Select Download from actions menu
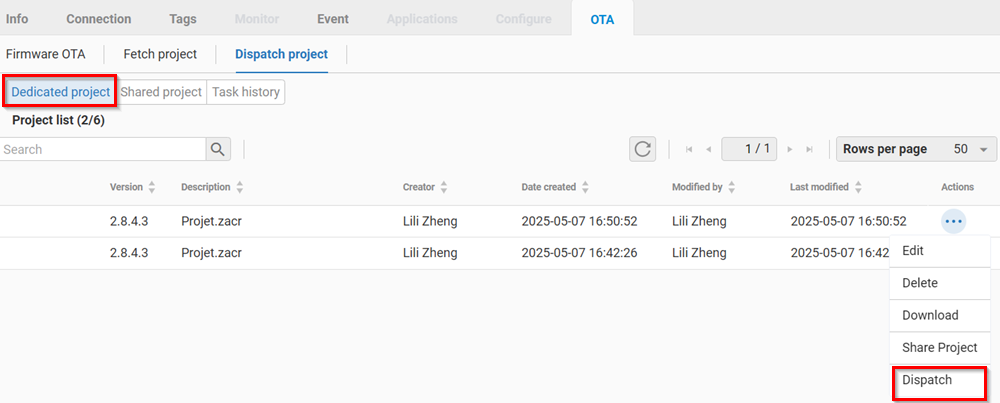Viewport: 1000px width, 403px height. point(930,315)
